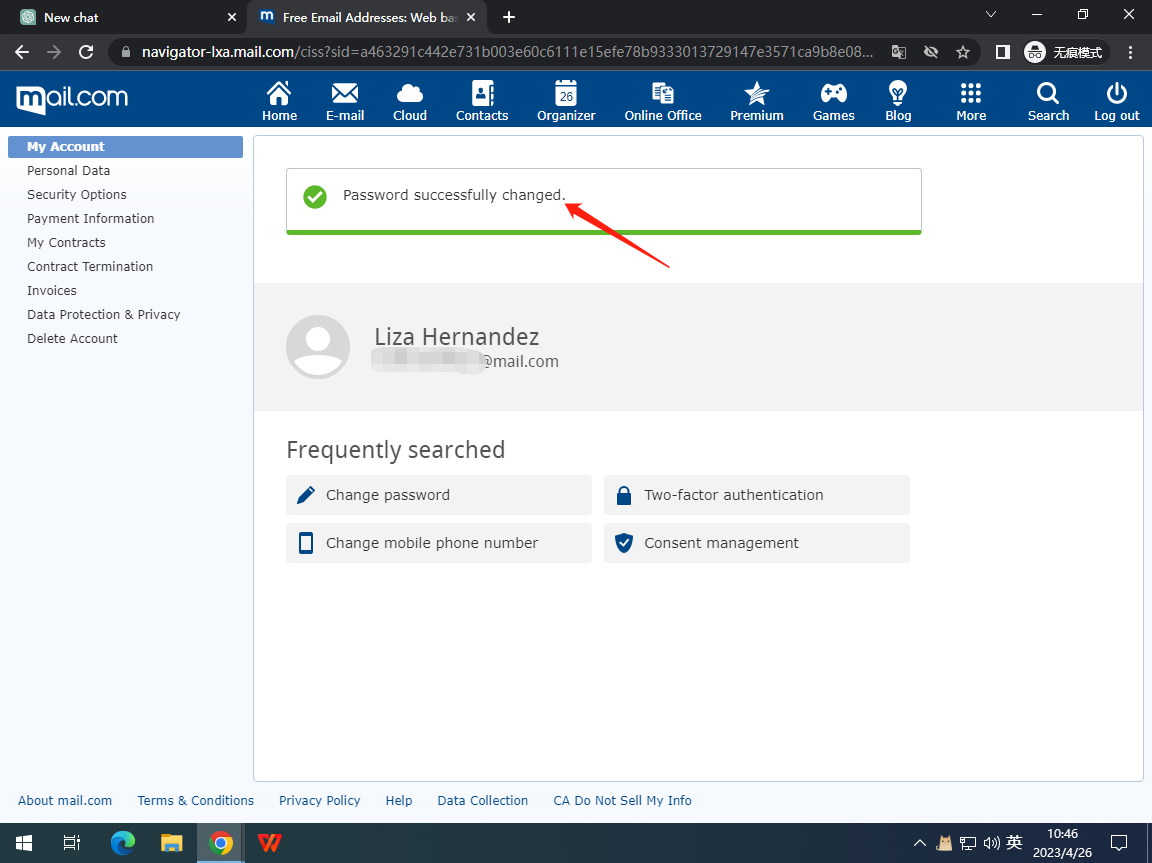Open the Privacy Policy footer link
Screen dimensions: 1152x863
tap(319, 801)
